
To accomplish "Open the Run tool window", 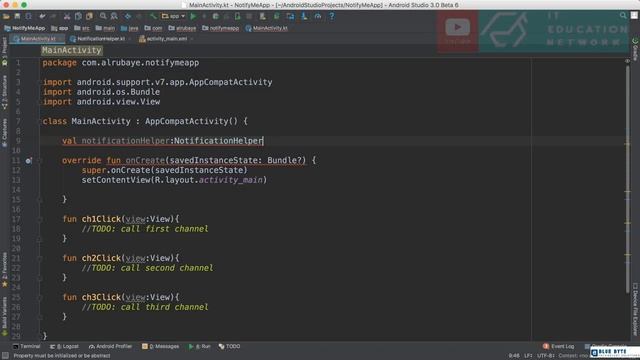I will [199, 346].
